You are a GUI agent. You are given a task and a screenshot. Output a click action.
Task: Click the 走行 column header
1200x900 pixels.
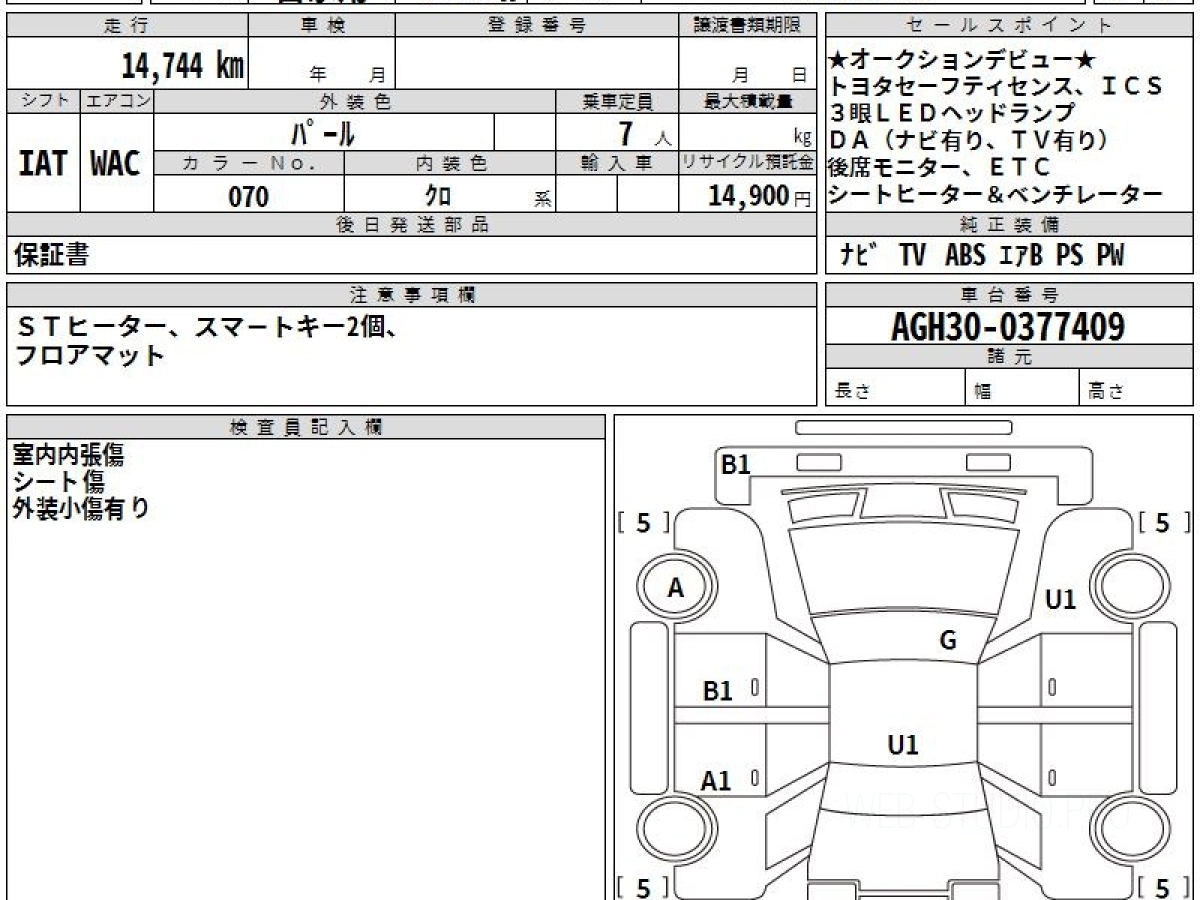click(126, 26)
